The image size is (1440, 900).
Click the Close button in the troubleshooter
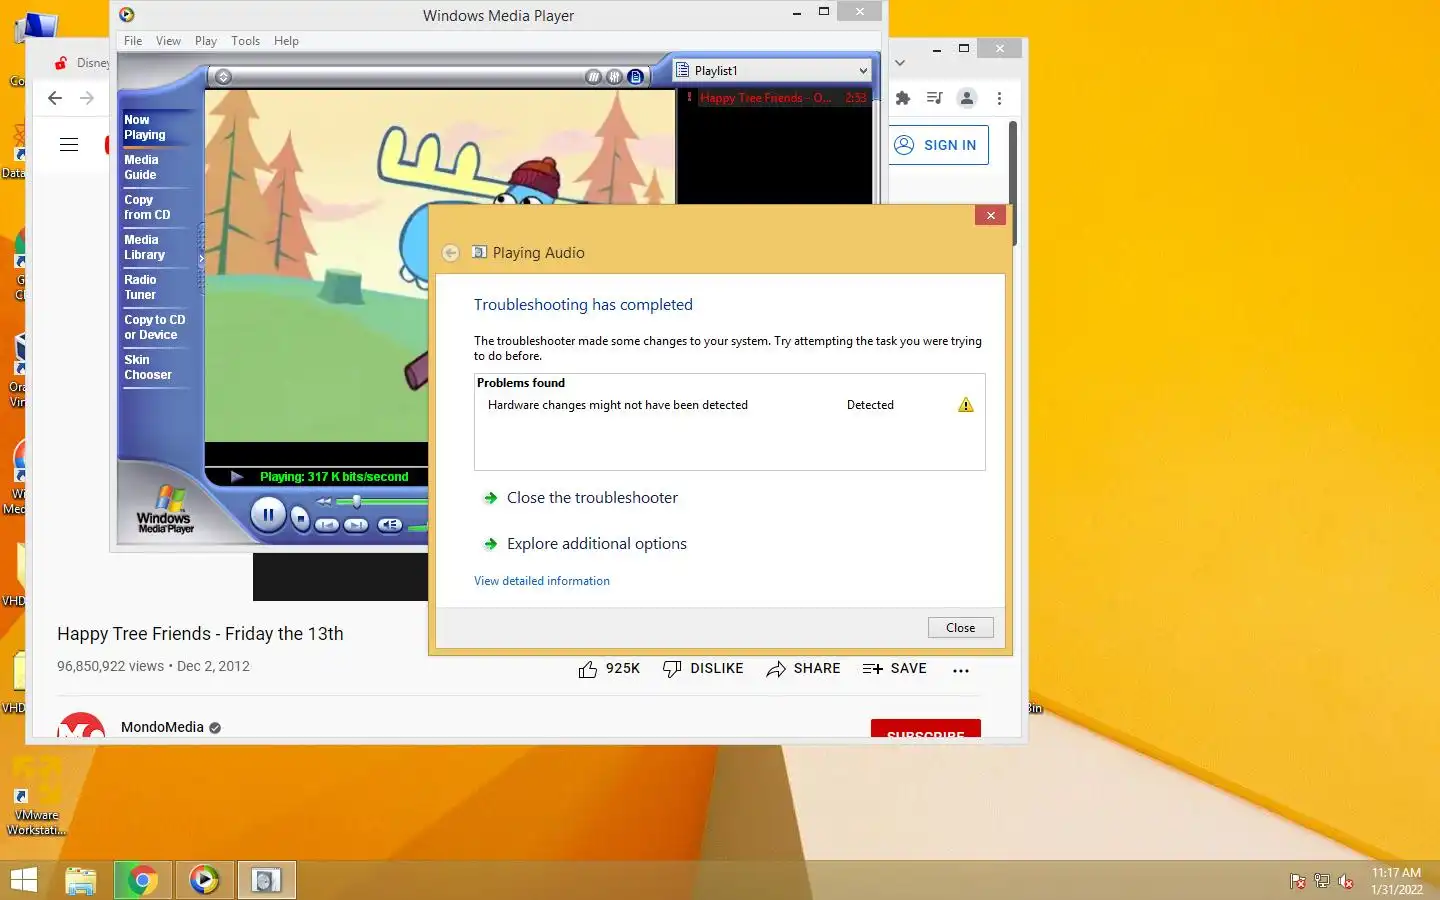pyautogui.click(x=960, y=628)
